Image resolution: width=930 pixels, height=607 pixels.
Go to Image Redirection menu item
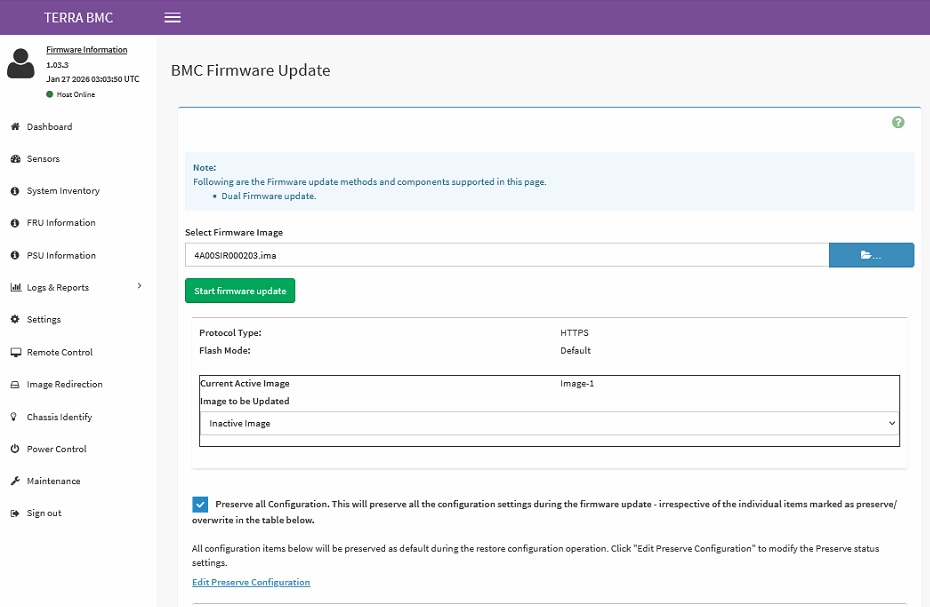[x=64, y=384]
